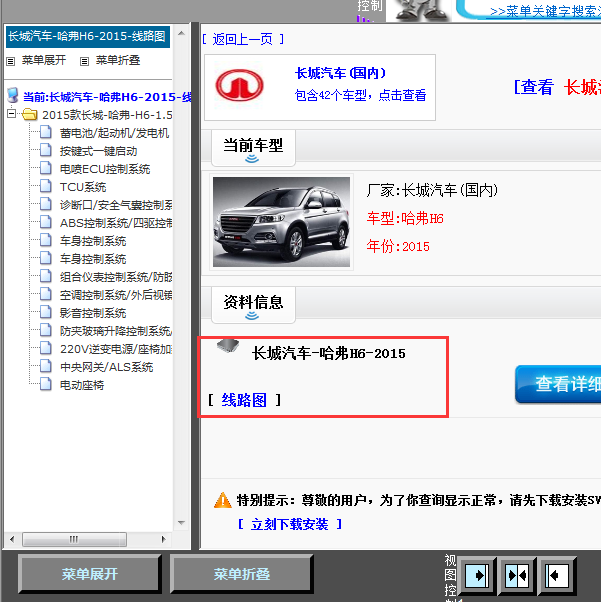Click the sidebar 菜单展开 text link
This screenshot has height=602, width=601.
44,60
